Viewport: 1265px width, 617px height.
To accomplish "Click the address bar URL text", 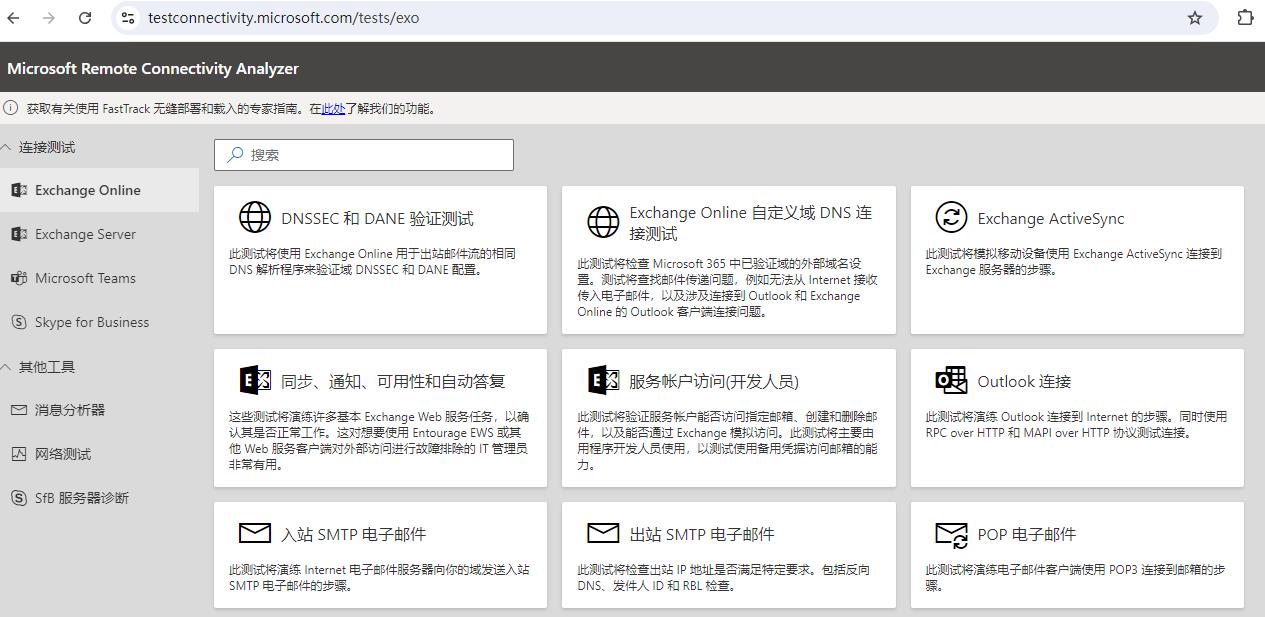I will (x=284, y=18).
